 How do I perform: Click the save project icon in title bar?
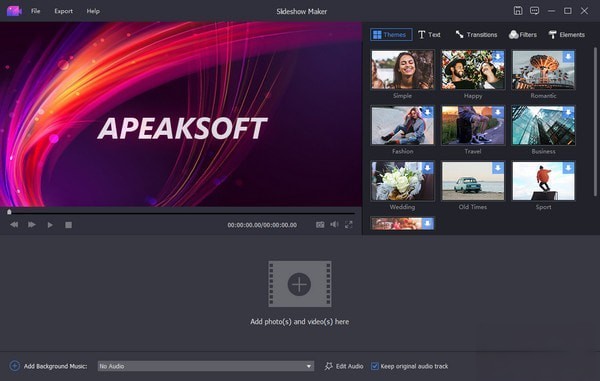click(x=518, y=11)
